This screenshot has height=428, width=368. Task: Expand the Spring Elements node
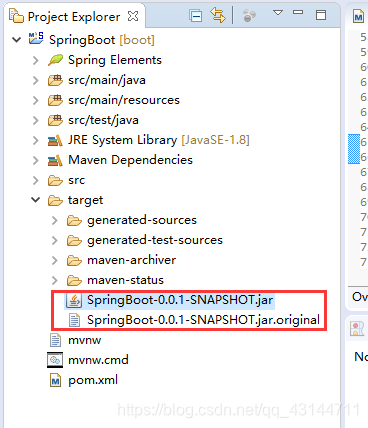[35, 60]
